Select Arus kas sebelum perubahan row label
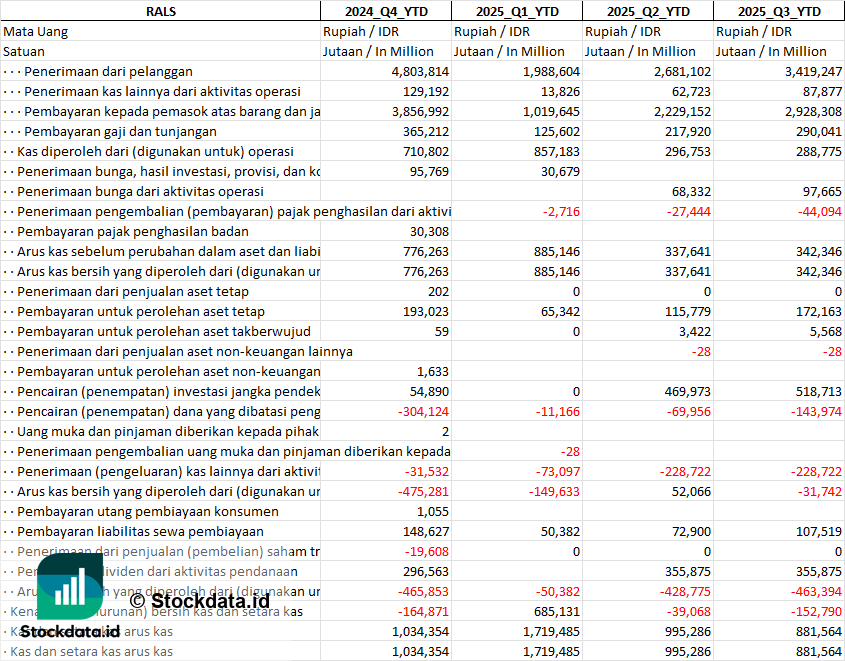Image resolution: width=845 pixels, height=661 pixels. (x=161, y=251)
